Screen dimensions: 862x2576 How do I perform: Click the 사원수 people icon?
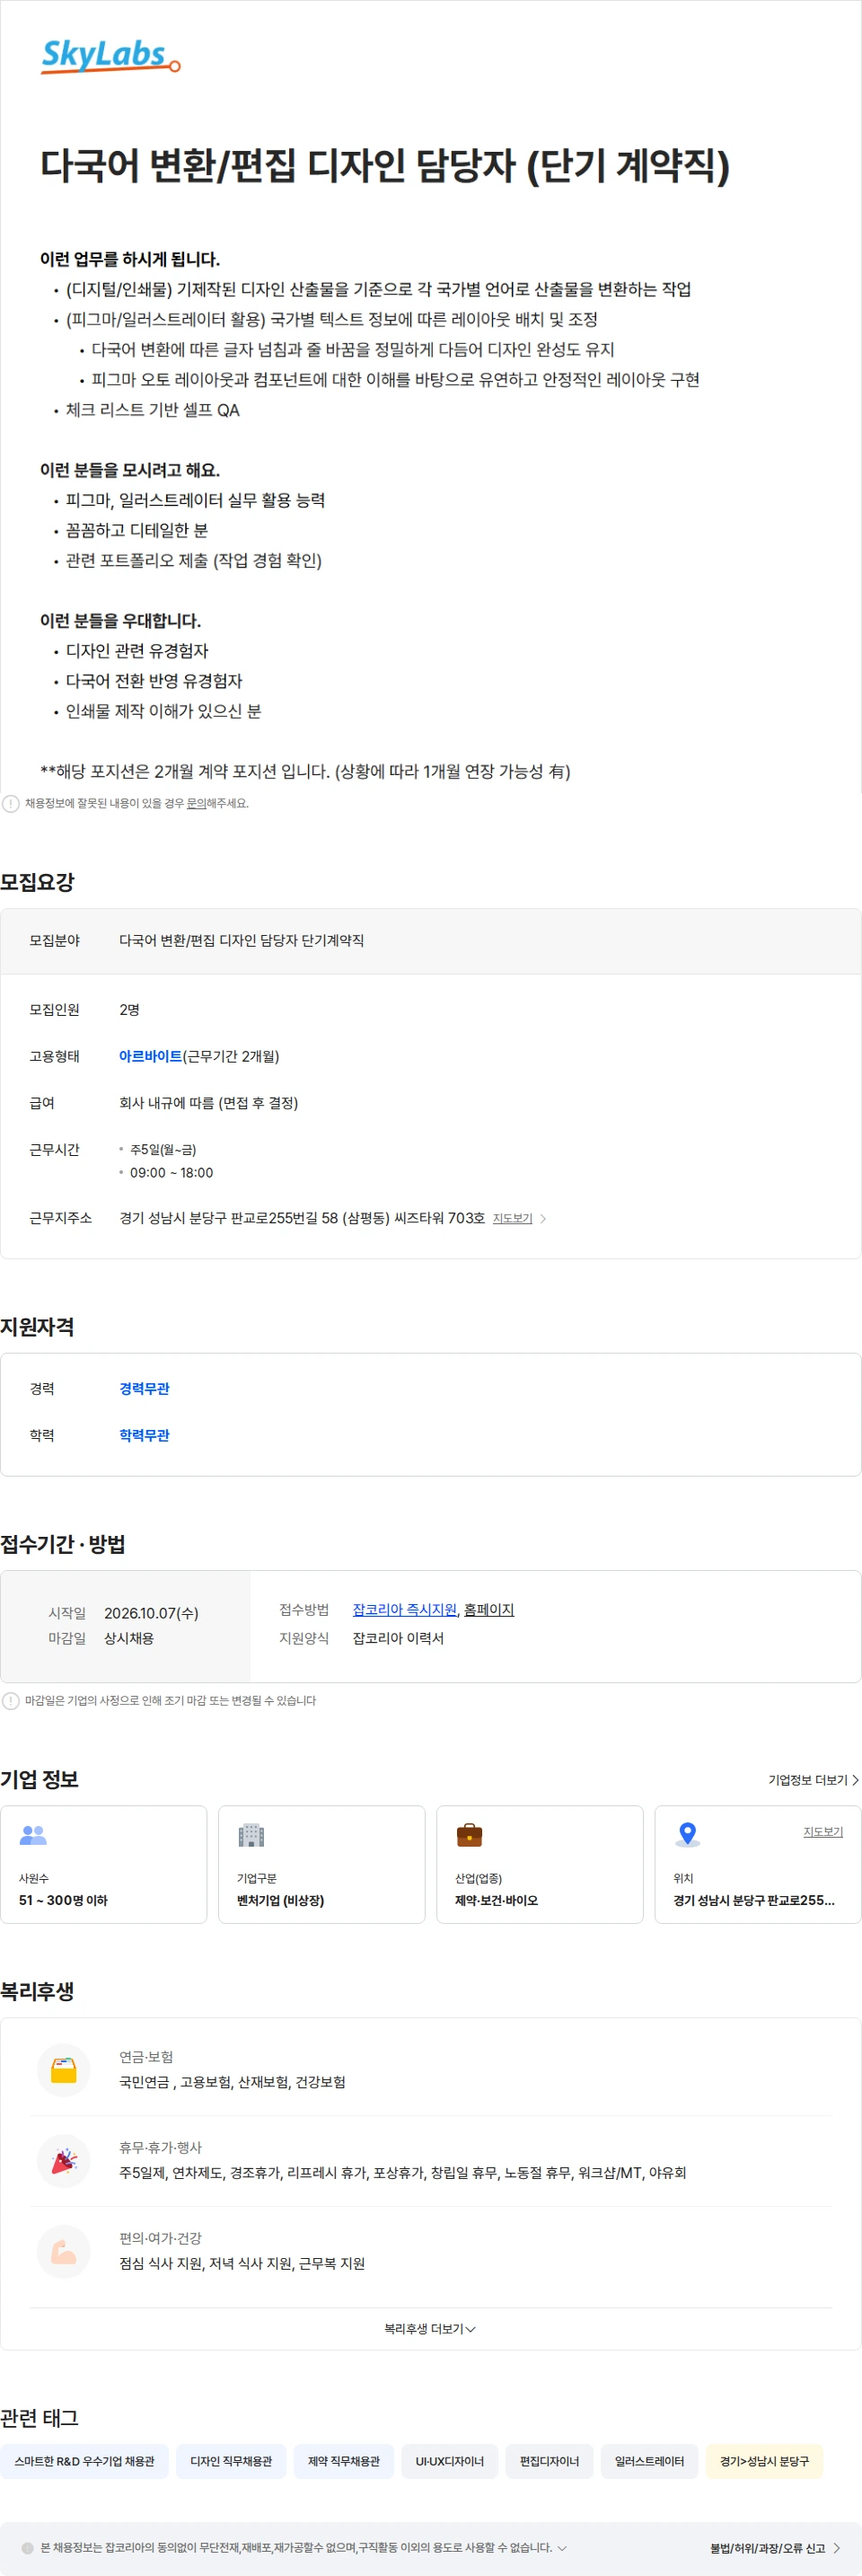(33, 1835)
